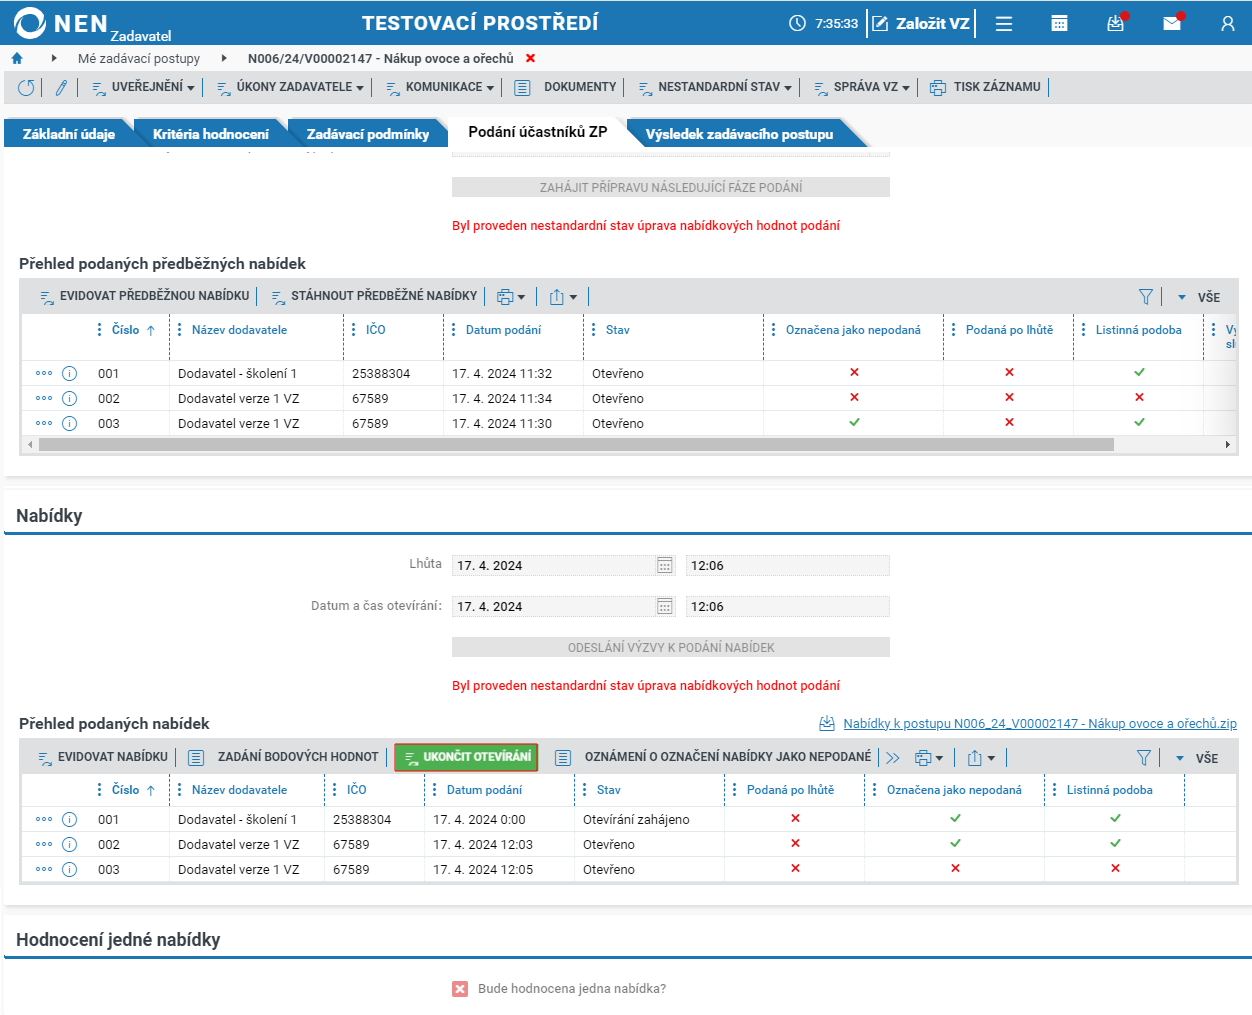
Task: Open the three-dot row menu for offer dated 17. 4. 2024 0:00
Action: (44, 820)
